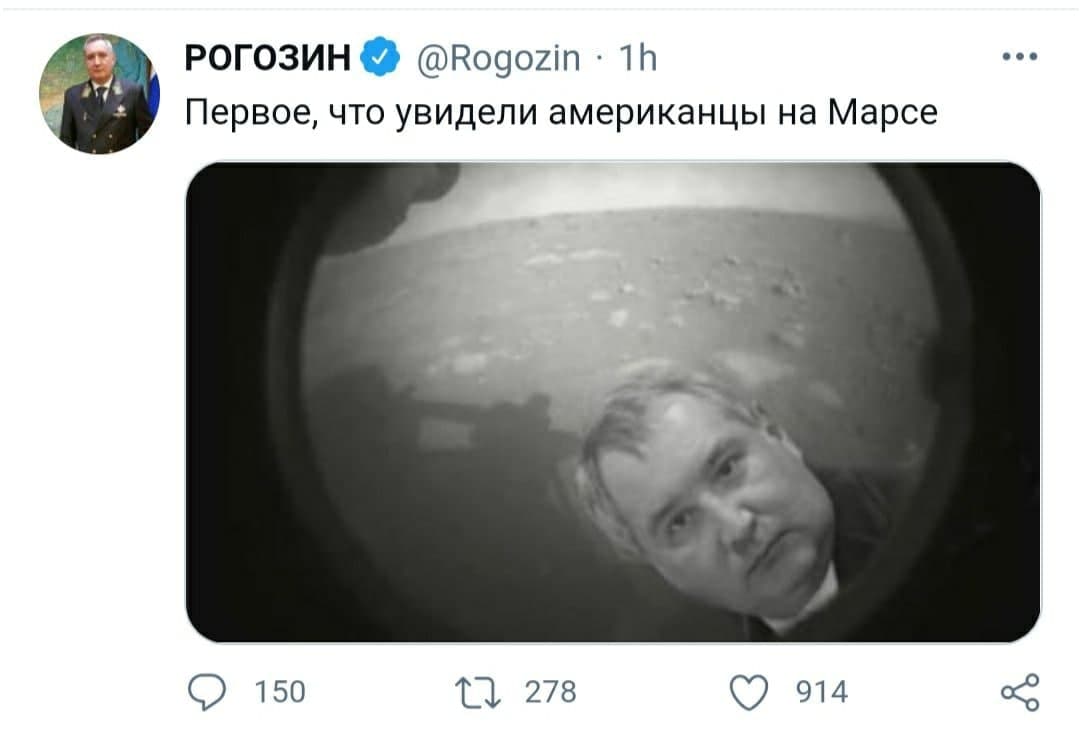Expand the attached black-and-white Mars photo

pos(613,402)
